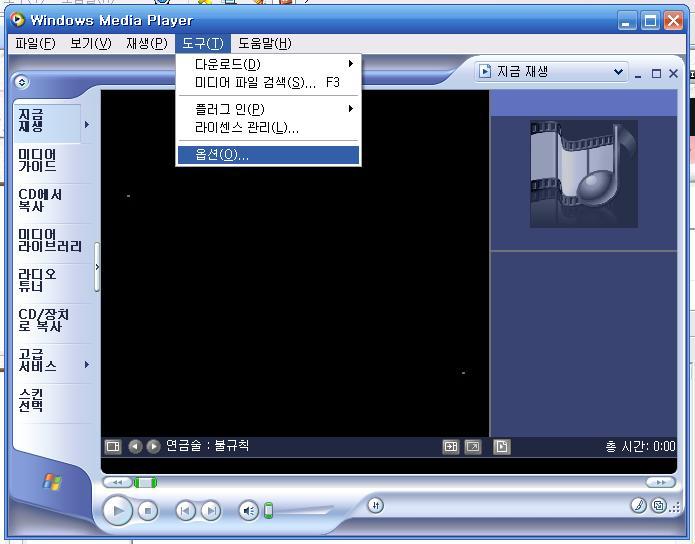This screenshot has height=544, width=695.
Task: Open the CD에서 복사 tab
Action: 52,200
